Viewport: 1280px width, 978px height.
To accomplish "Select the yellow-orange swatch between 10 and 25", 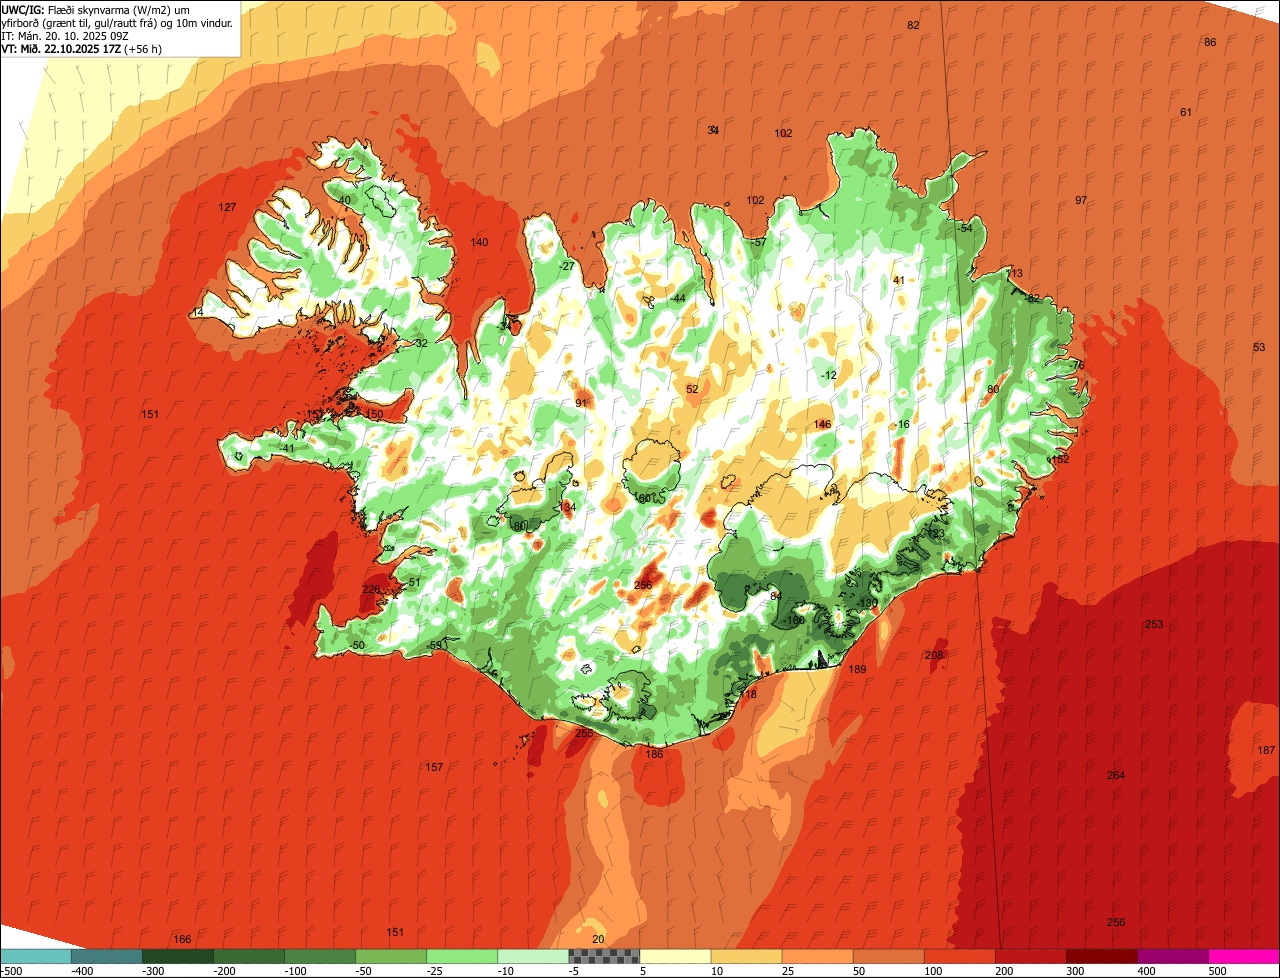I will click(746, 956).
